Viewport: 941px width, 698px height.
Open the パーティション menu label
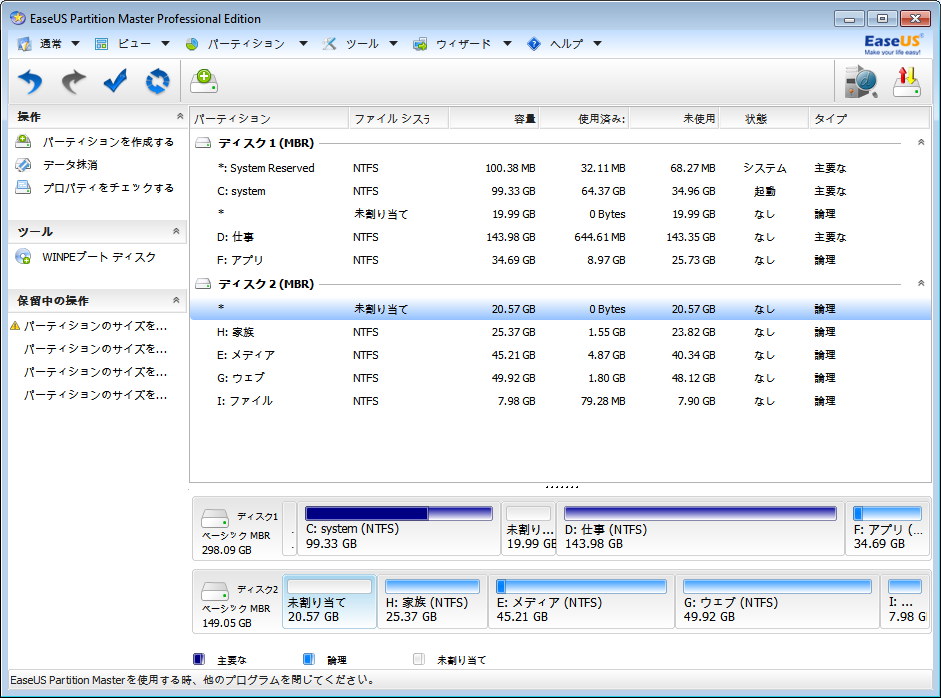[x=246, y=44]
